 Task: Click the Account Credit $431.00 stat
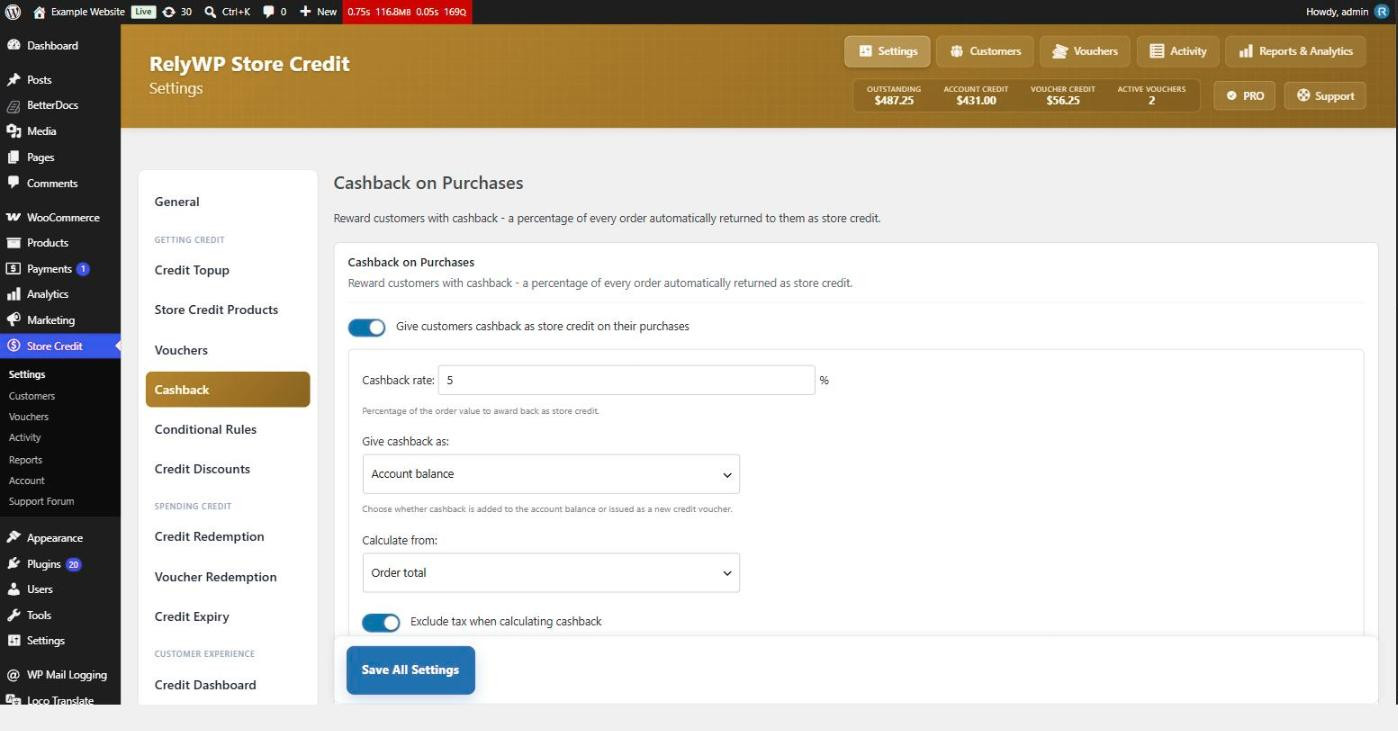(x=976, y=95)
